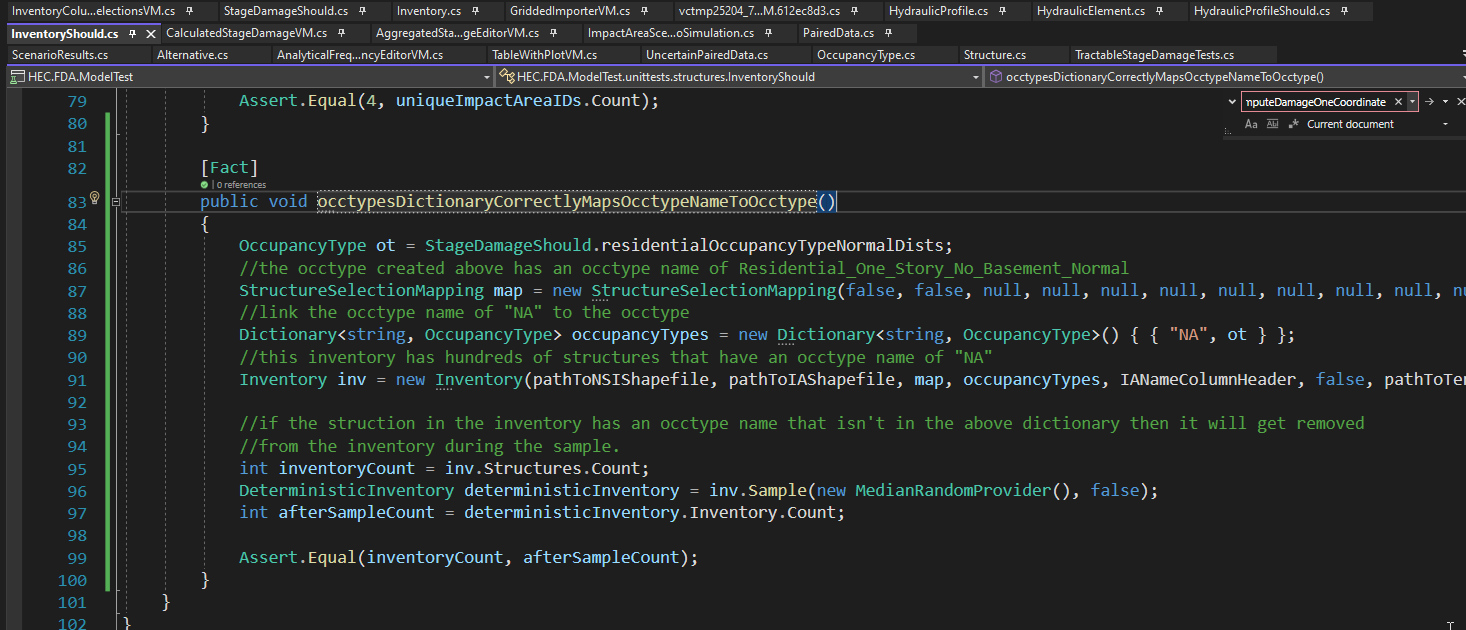Image resolution: width=1466 pixels, height=630 pixels.
Task: Open the HEC.FDA.ModelTest breadcrumb dropdown
Action: 486,76
